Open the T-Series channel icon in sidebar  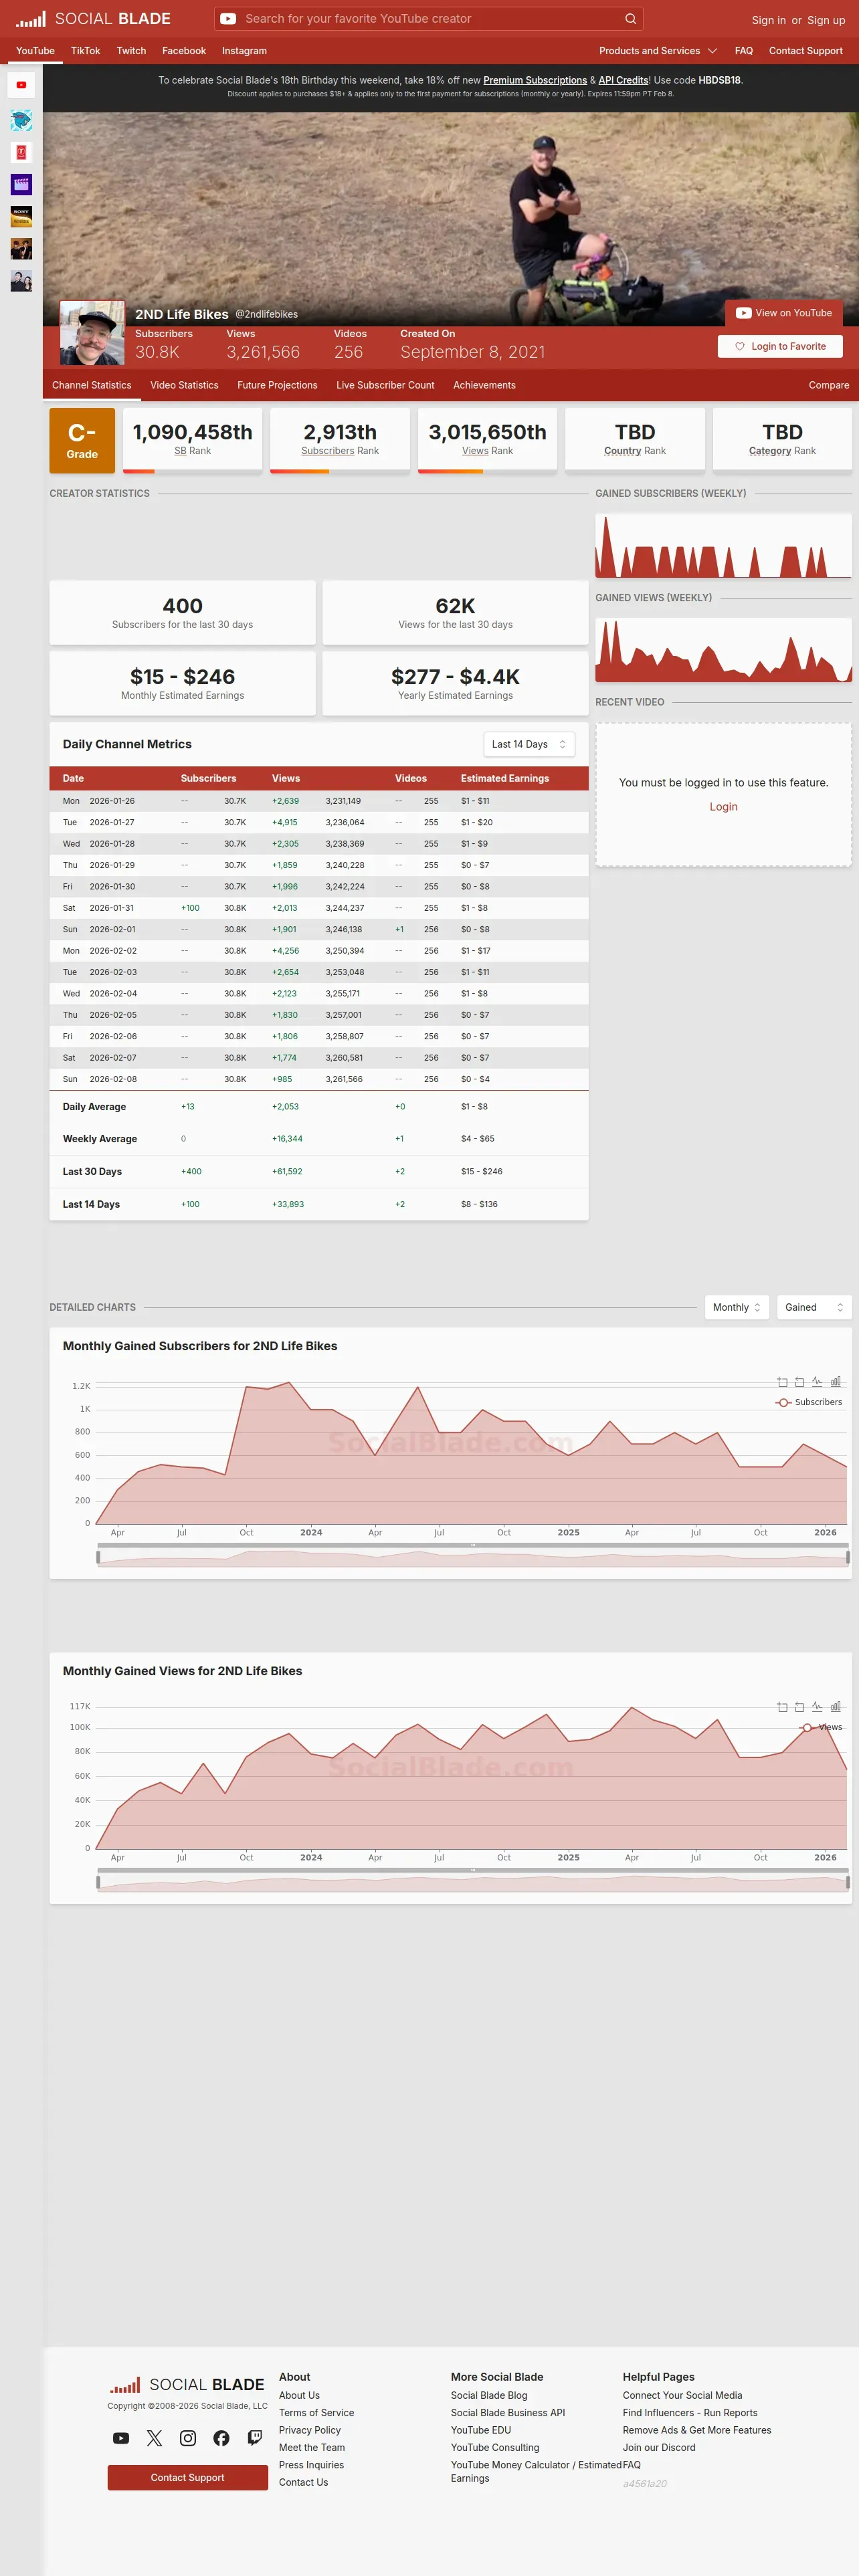tap(21, 152)
